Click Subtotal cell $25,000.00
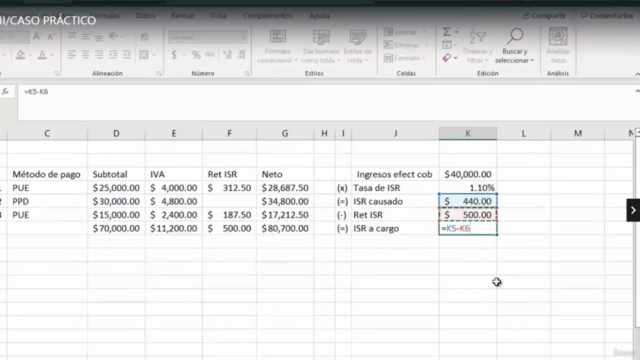The width and height of the screenshot is (640, 360). 116,188
